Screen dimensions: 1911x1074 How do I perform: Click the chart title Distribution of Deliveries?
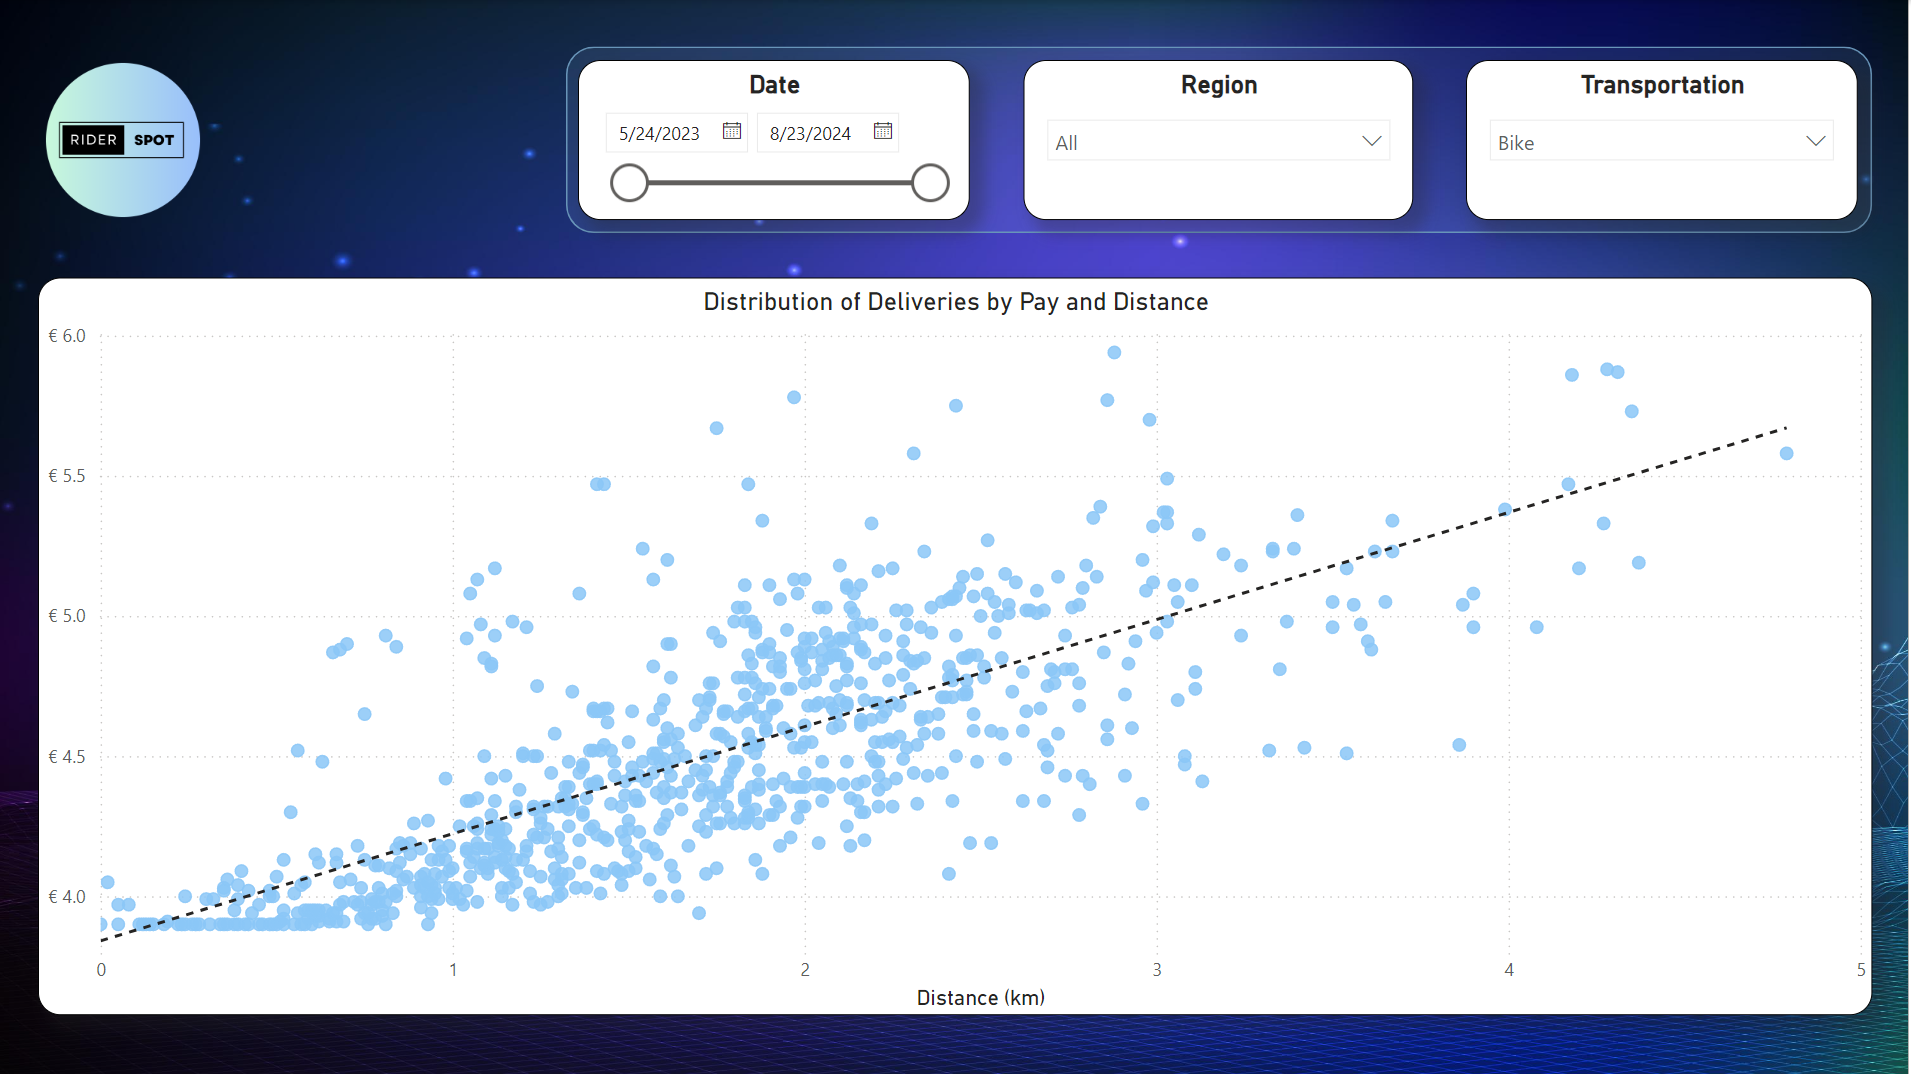(956, 302)
